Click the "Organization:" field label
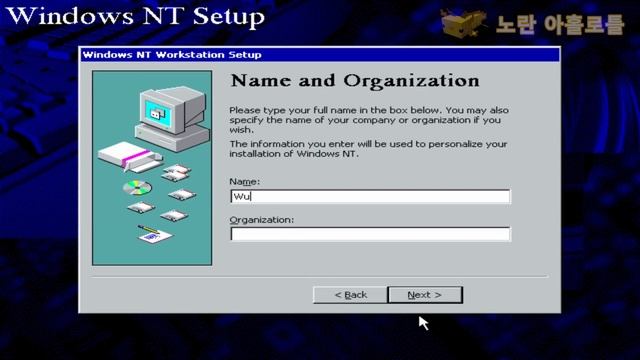The width and height of the screenshot is (640, 360). point(262,220)
